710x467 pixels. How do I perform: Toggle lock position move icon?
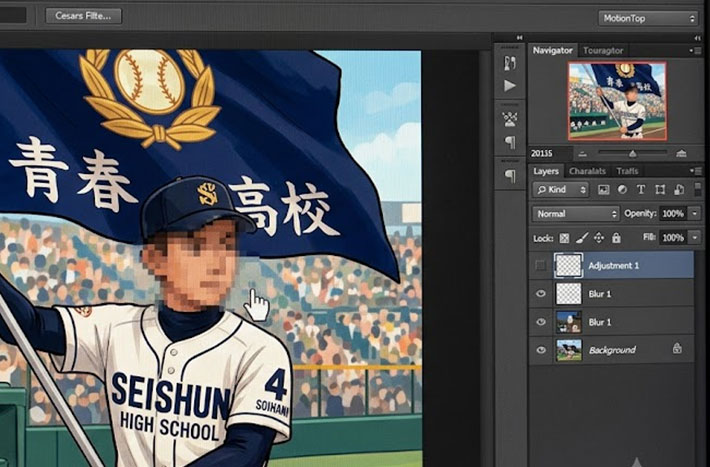tap(599, 238)
